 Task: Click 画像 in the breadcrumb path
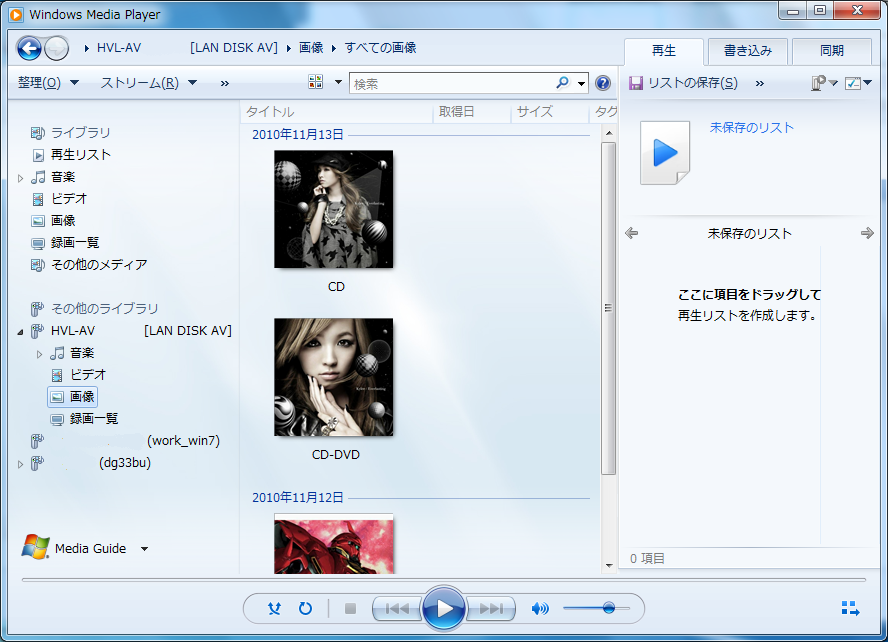(311, 48)
